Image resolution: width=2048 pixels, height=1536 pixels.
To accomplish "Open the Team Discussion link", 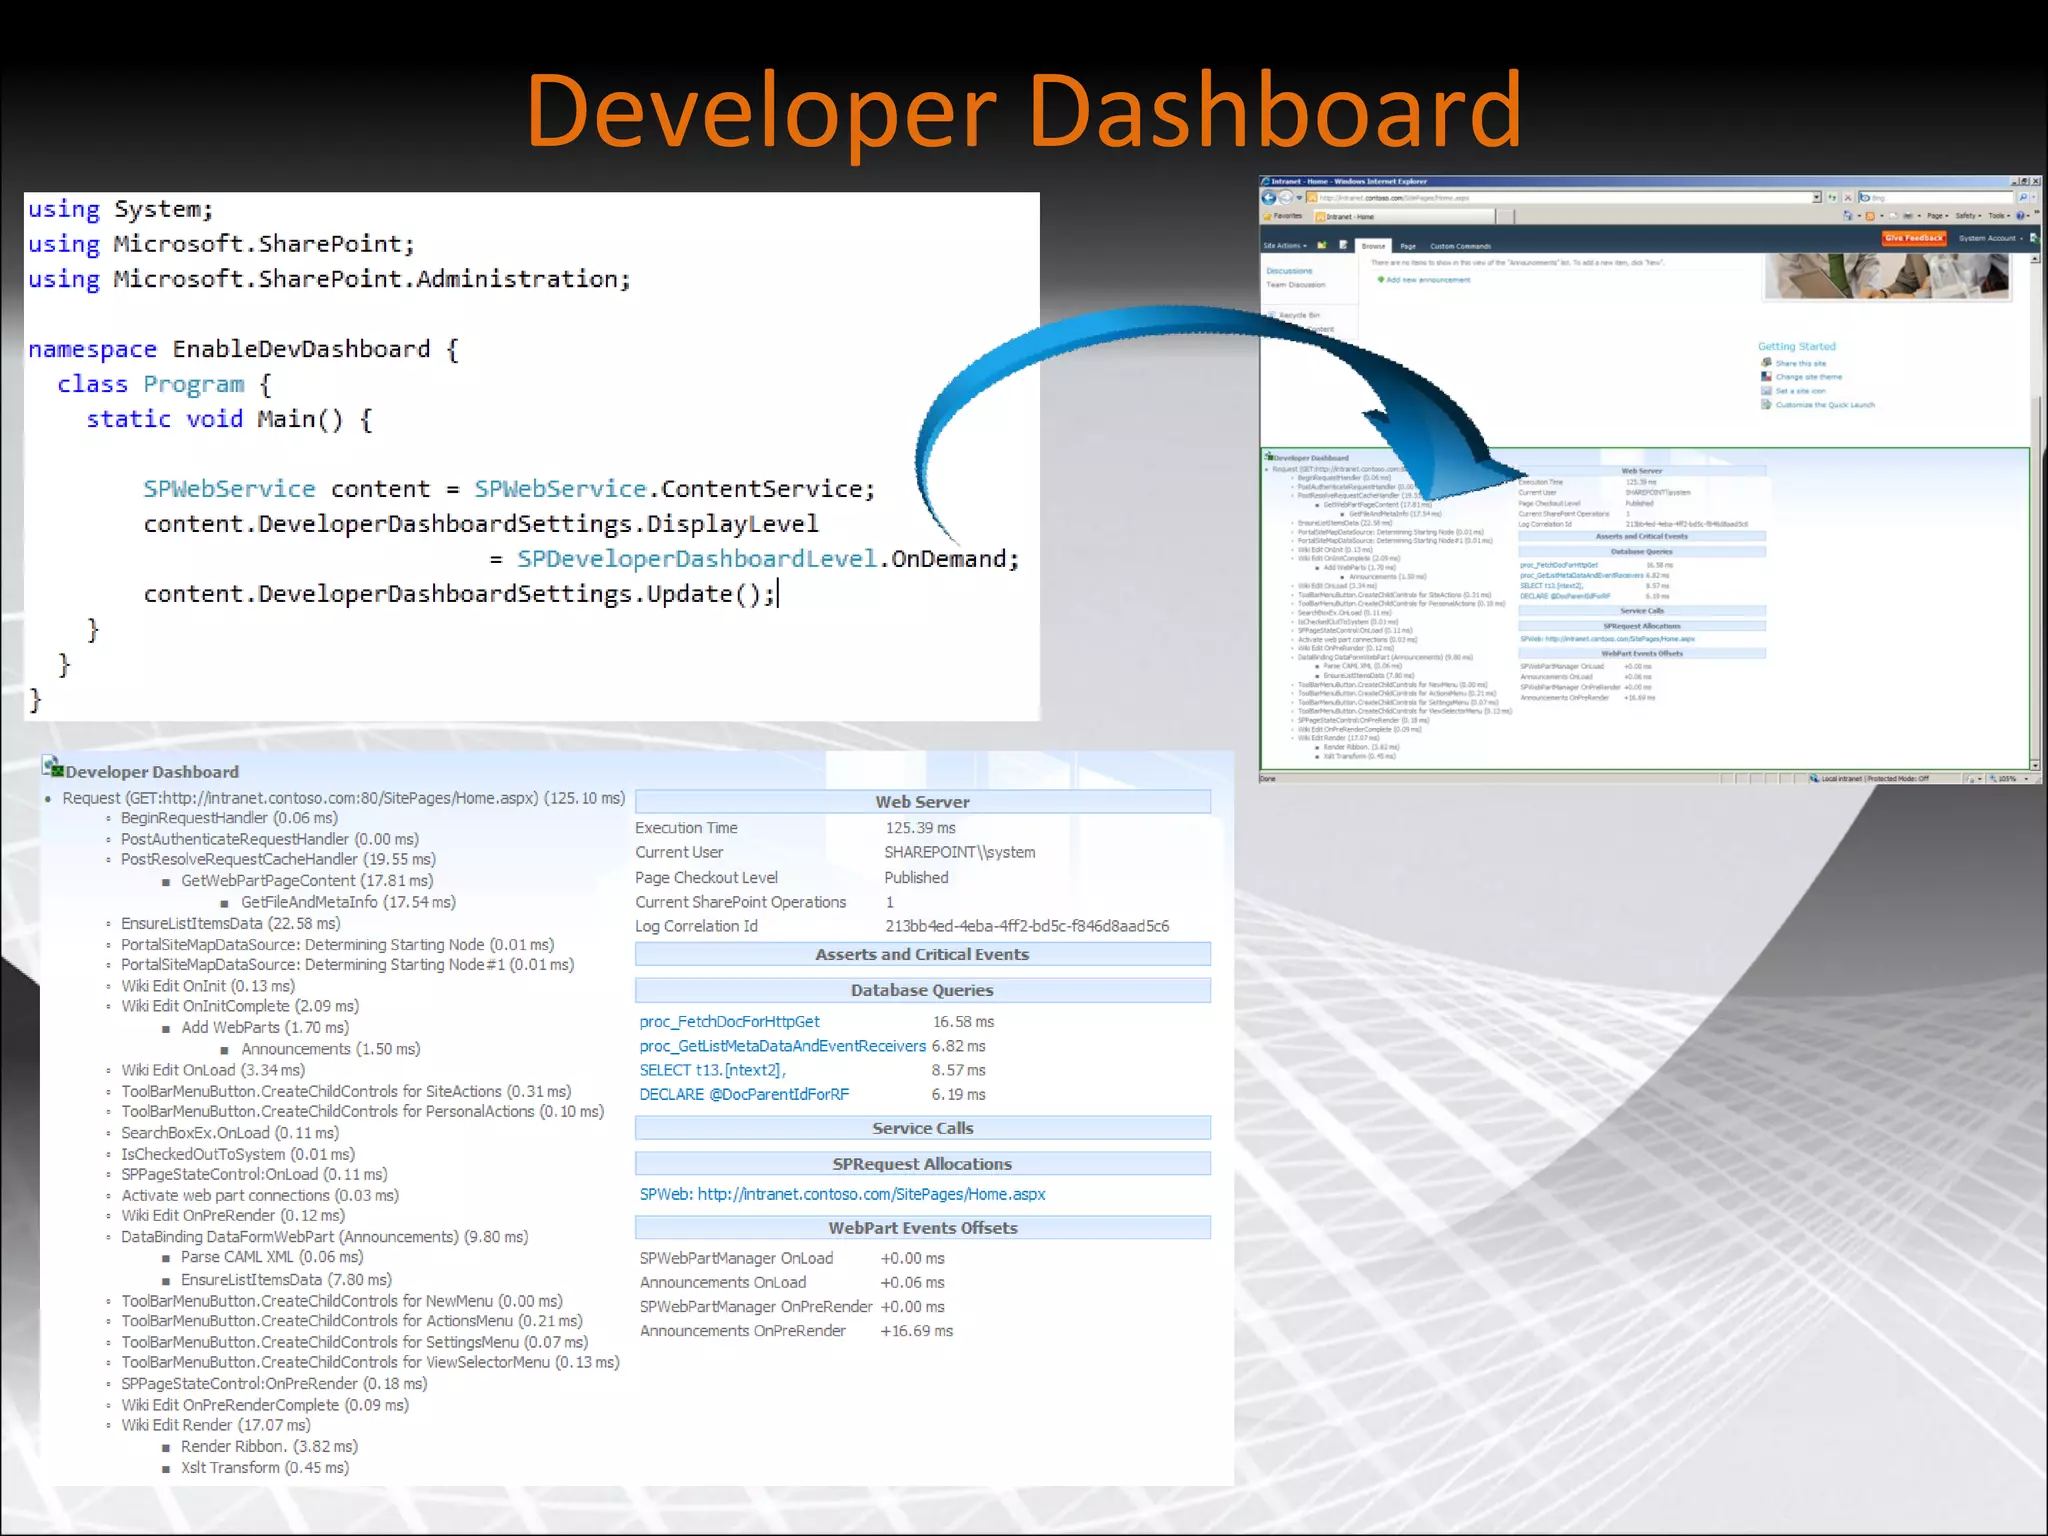I will pos(1296,285).
